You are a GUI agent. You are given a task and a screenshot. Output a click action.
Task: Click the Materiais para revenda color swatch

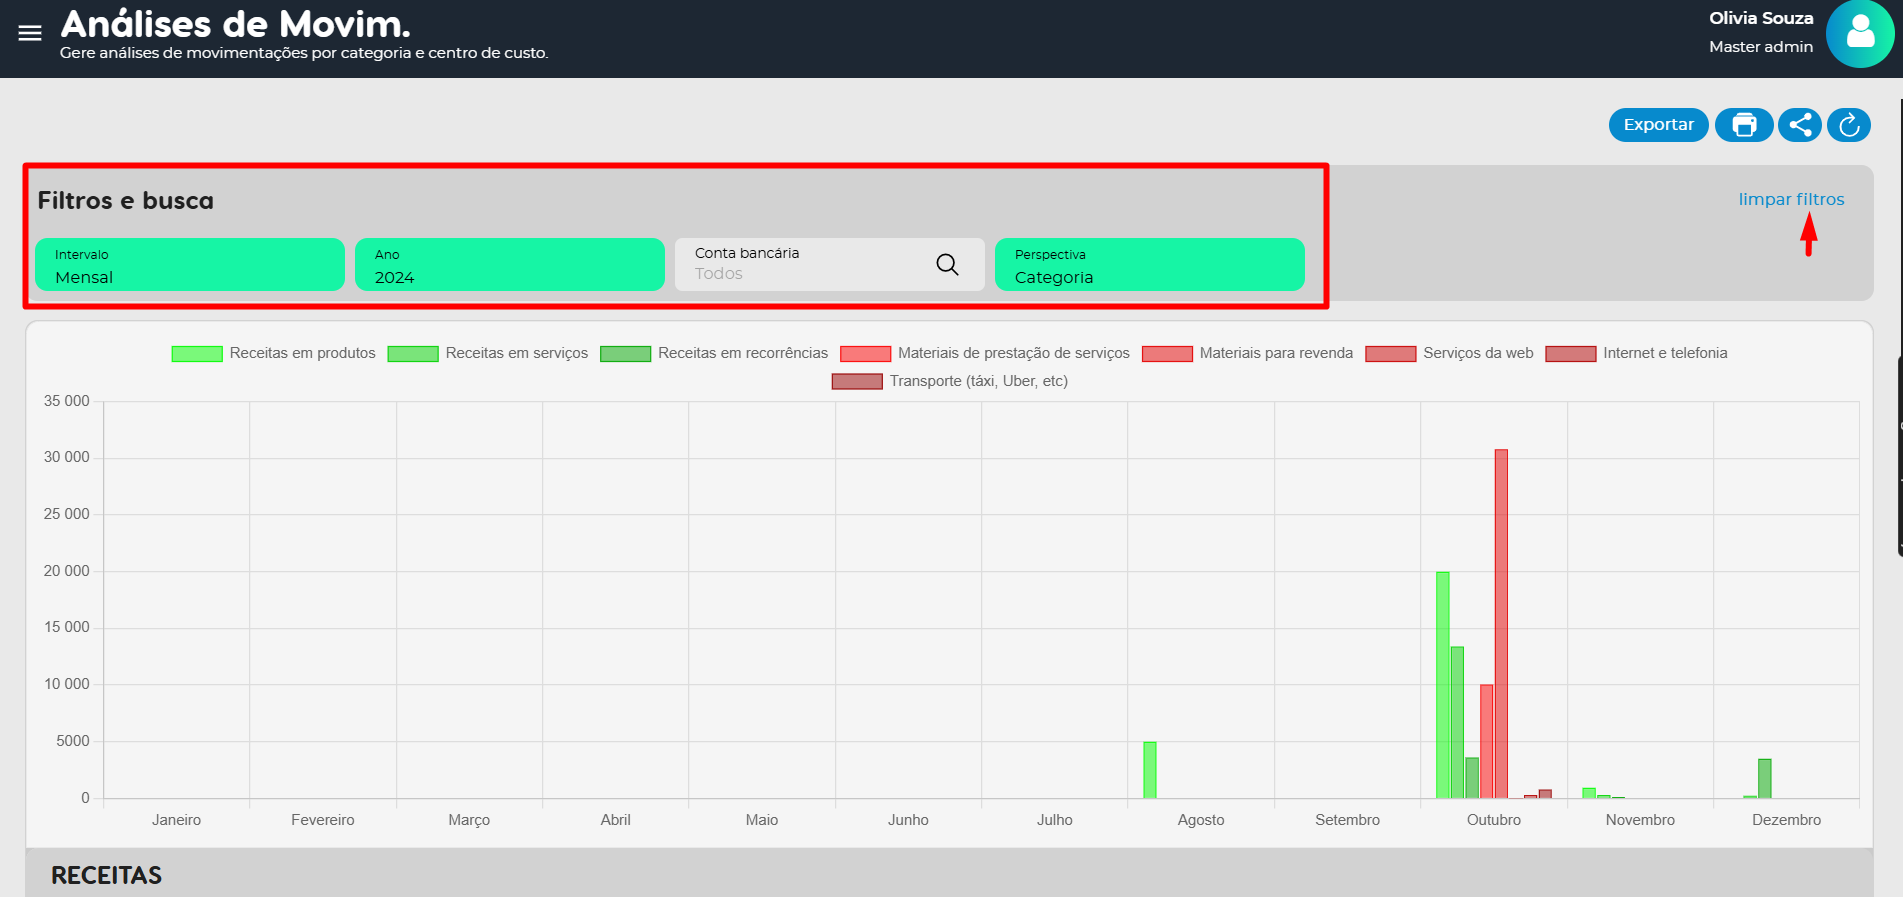(1167, 354)
